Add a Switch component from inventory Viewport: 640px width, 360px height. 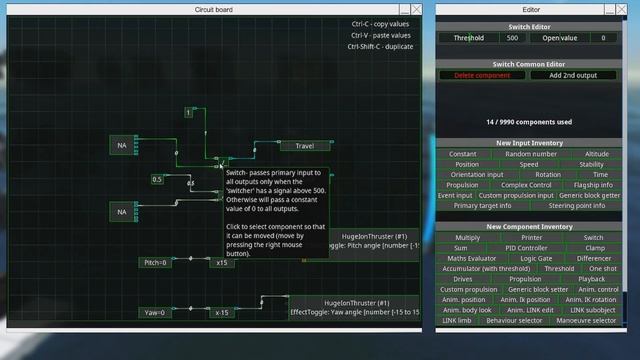coord(593,238)
